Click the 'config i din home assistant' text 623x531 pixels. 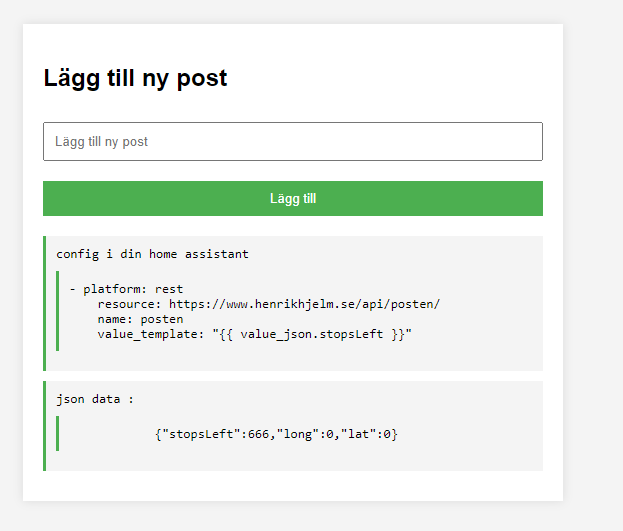[152, 254]
